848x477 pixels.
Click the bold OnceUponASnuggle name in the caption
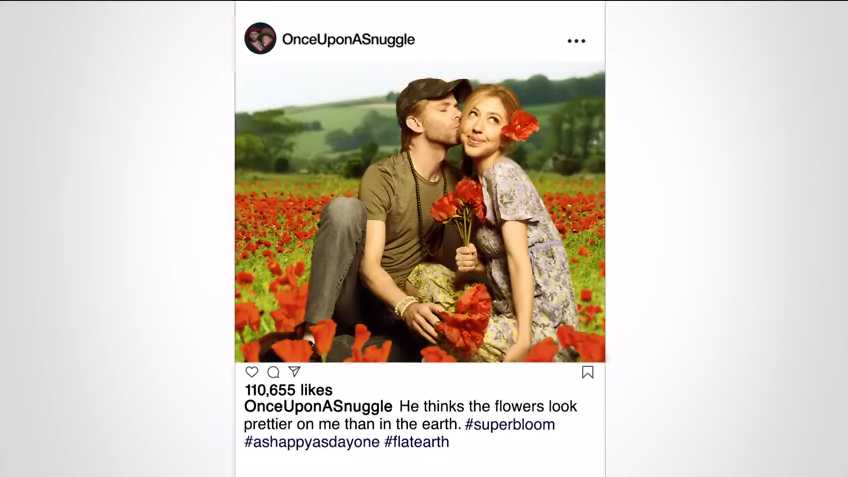318,407
